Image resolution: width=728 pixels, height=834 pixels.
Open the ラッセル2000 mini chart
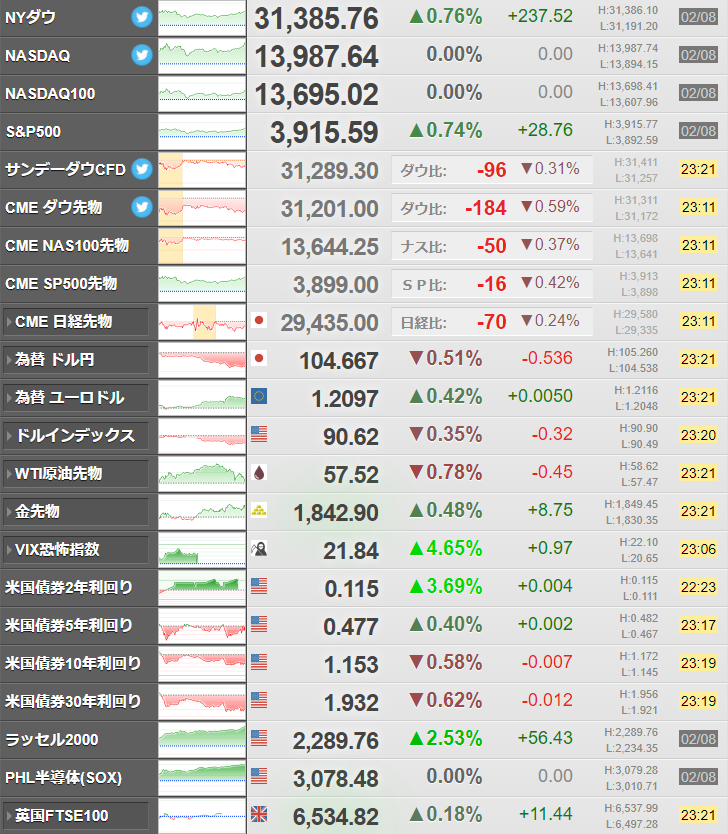(202, 740)
